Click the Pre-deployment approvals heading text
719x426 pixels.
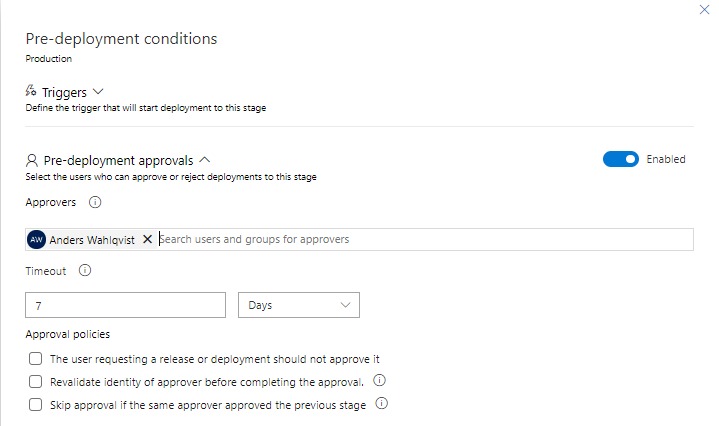(118, 160)
